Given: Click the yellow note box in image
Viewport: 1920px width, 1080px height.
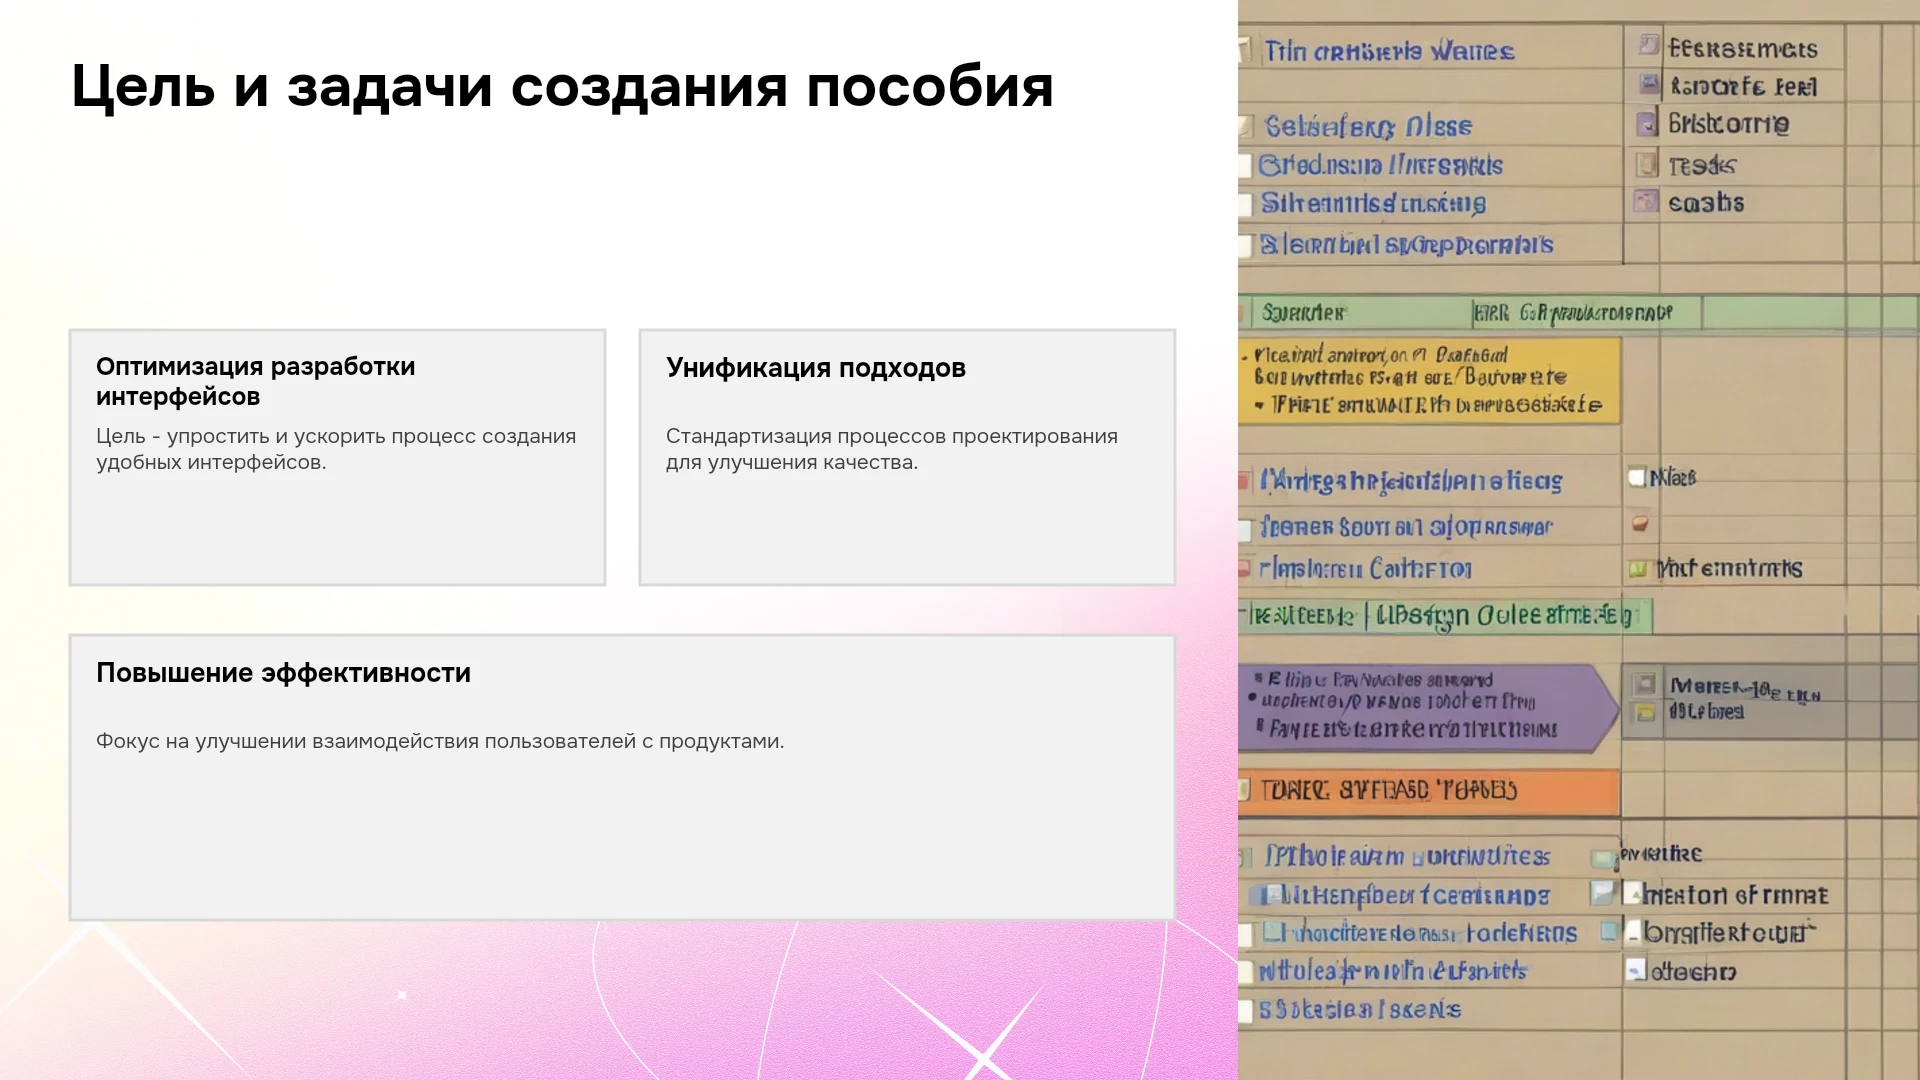Looking at the screenshot, I should pyautogui.click(x=1429, y=380).
